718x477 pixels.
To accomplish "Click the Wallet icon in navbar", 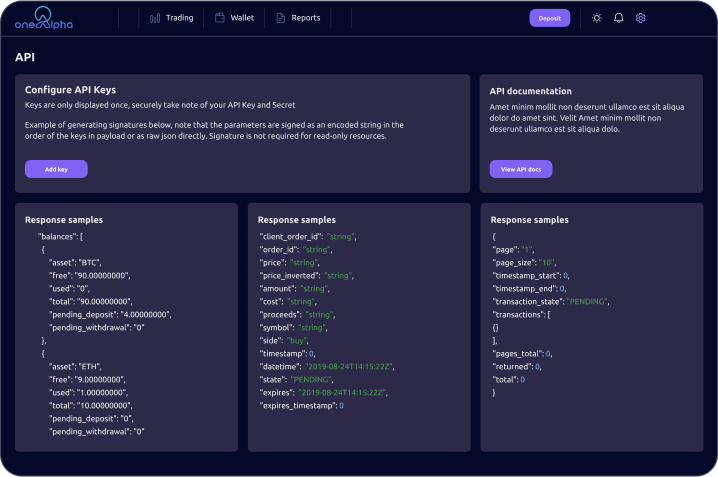I will pyautogui.click(x=219, y=18).
